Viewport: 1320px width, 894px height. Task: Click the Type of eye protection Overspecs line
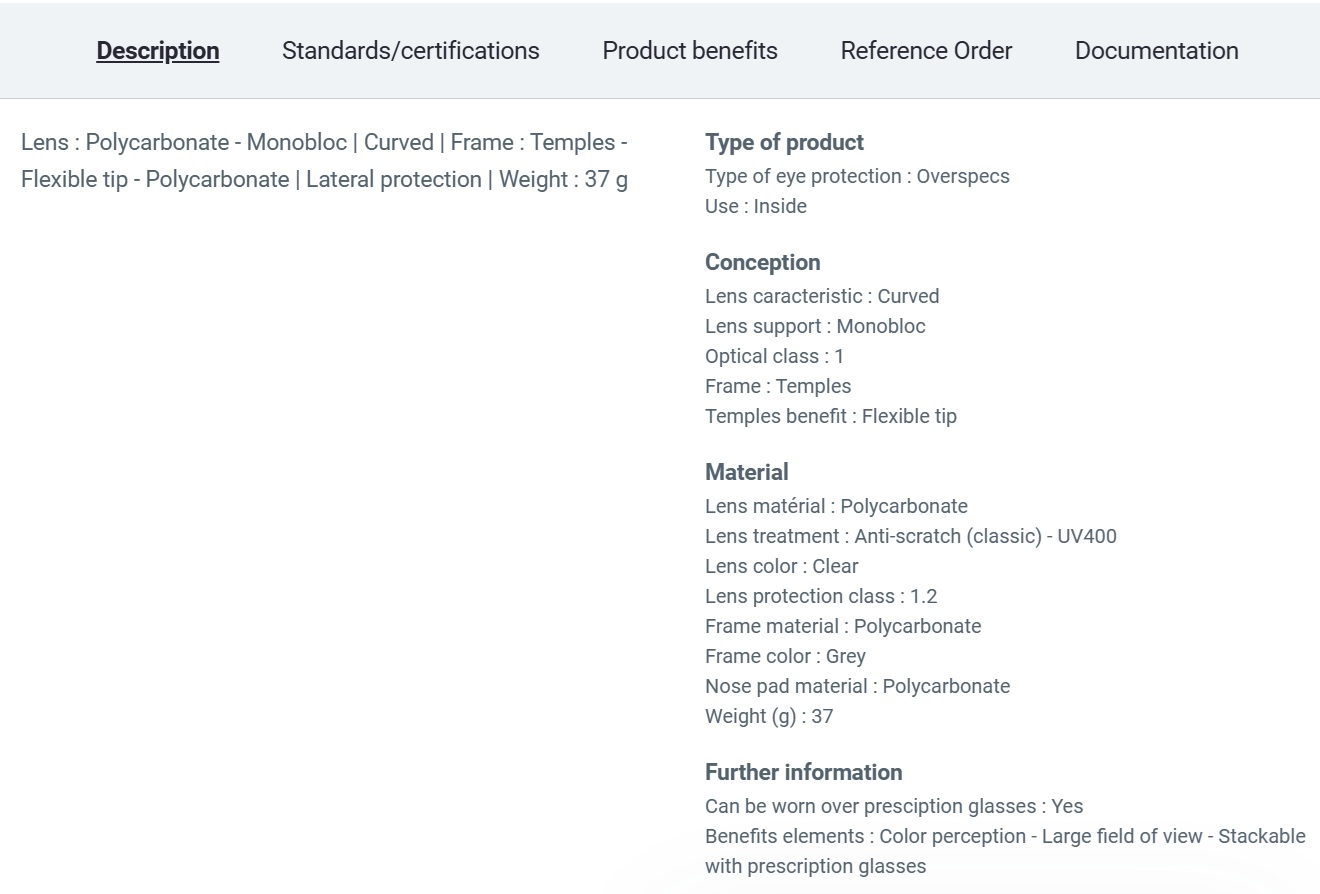(x=857, y=176)
